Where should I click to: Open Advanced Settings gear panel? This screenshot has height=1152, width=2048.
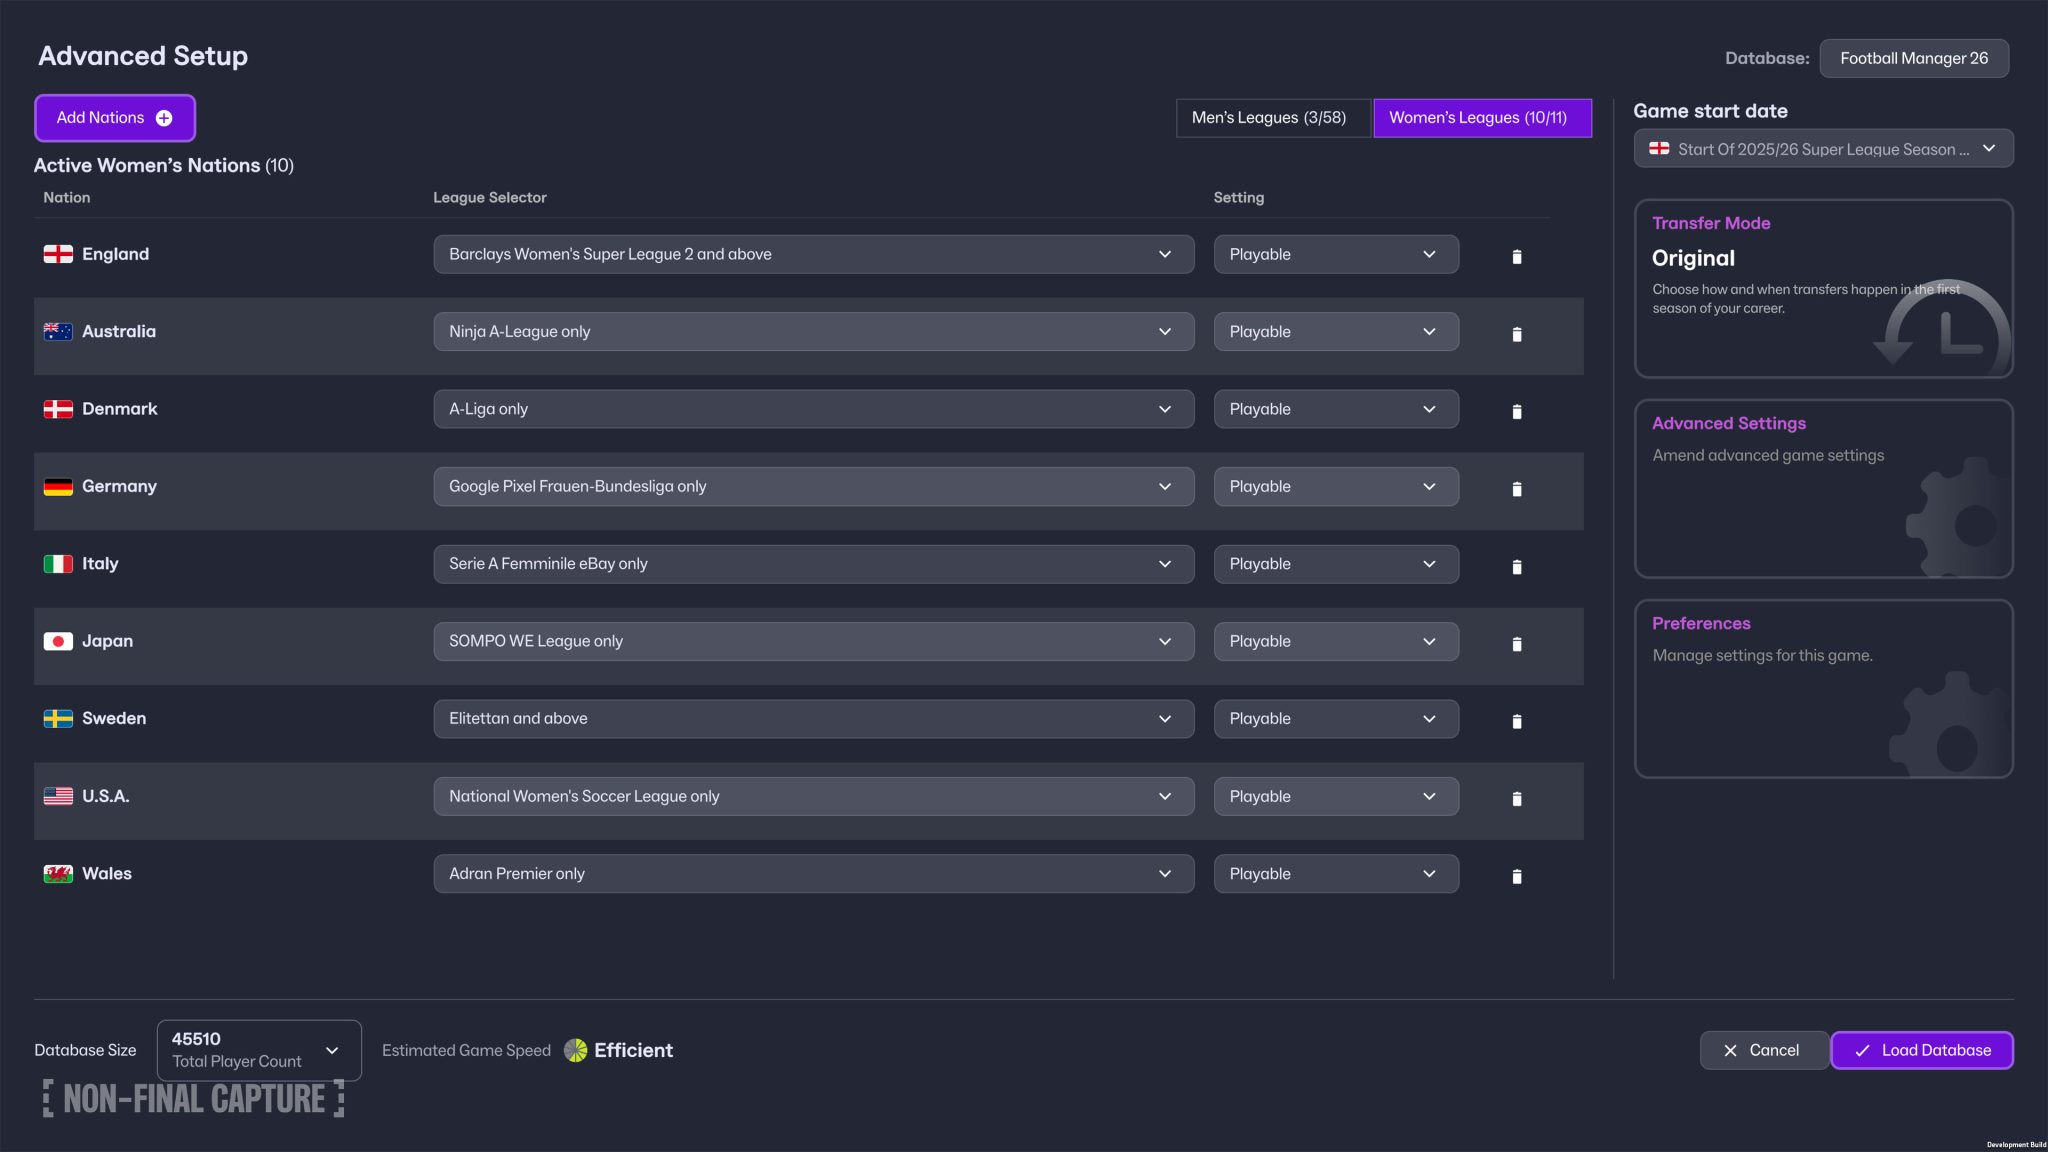click(1822, 490)
